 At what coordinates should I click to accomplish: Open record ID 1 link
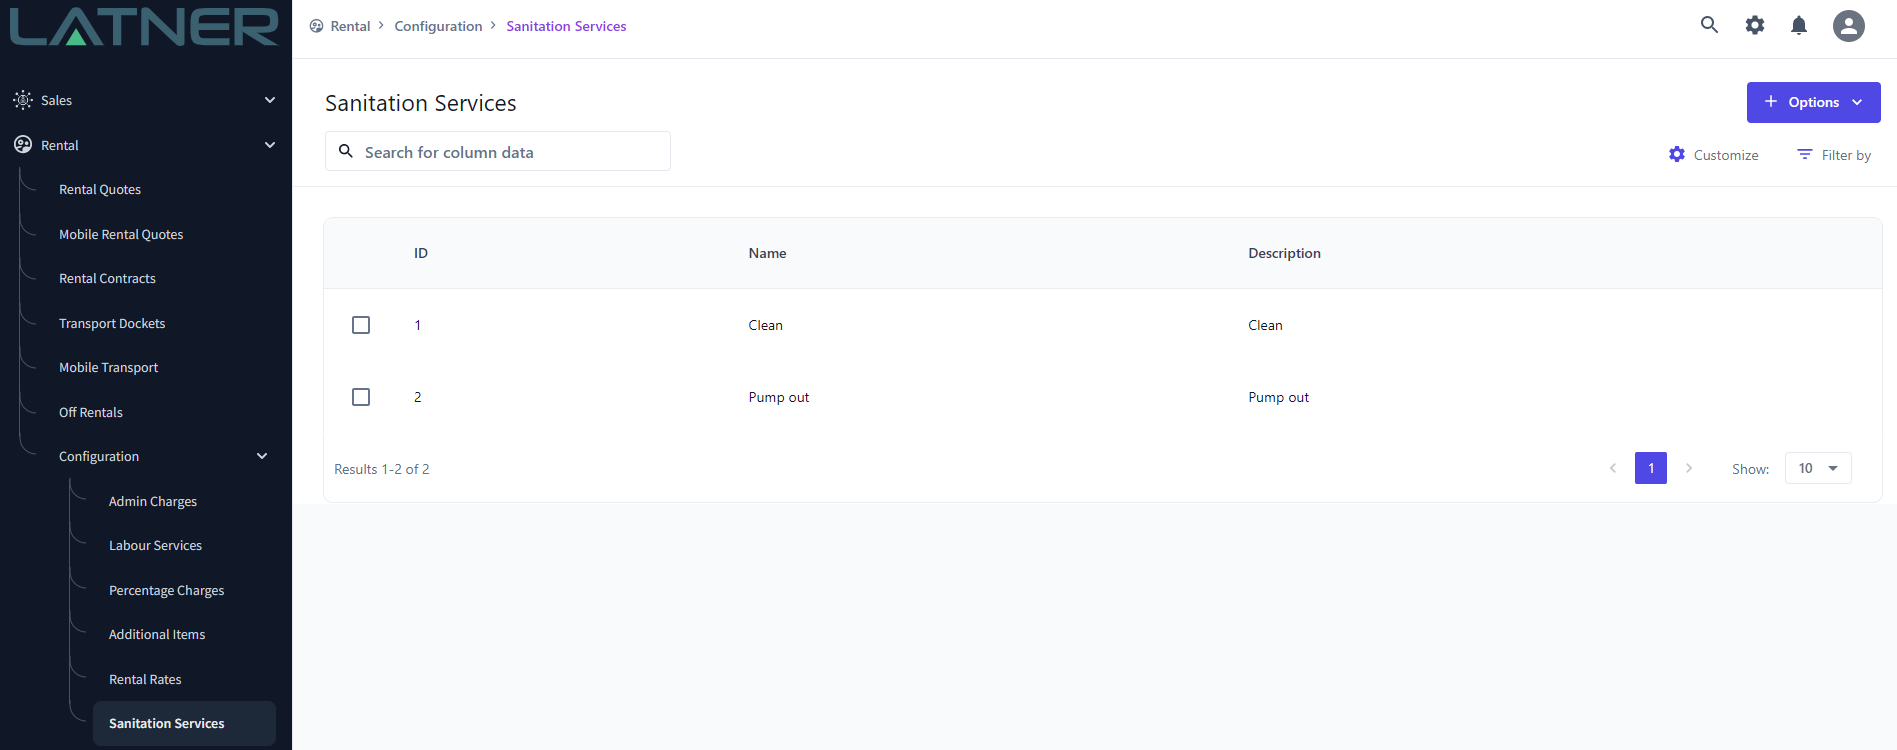tap(418, 325)
